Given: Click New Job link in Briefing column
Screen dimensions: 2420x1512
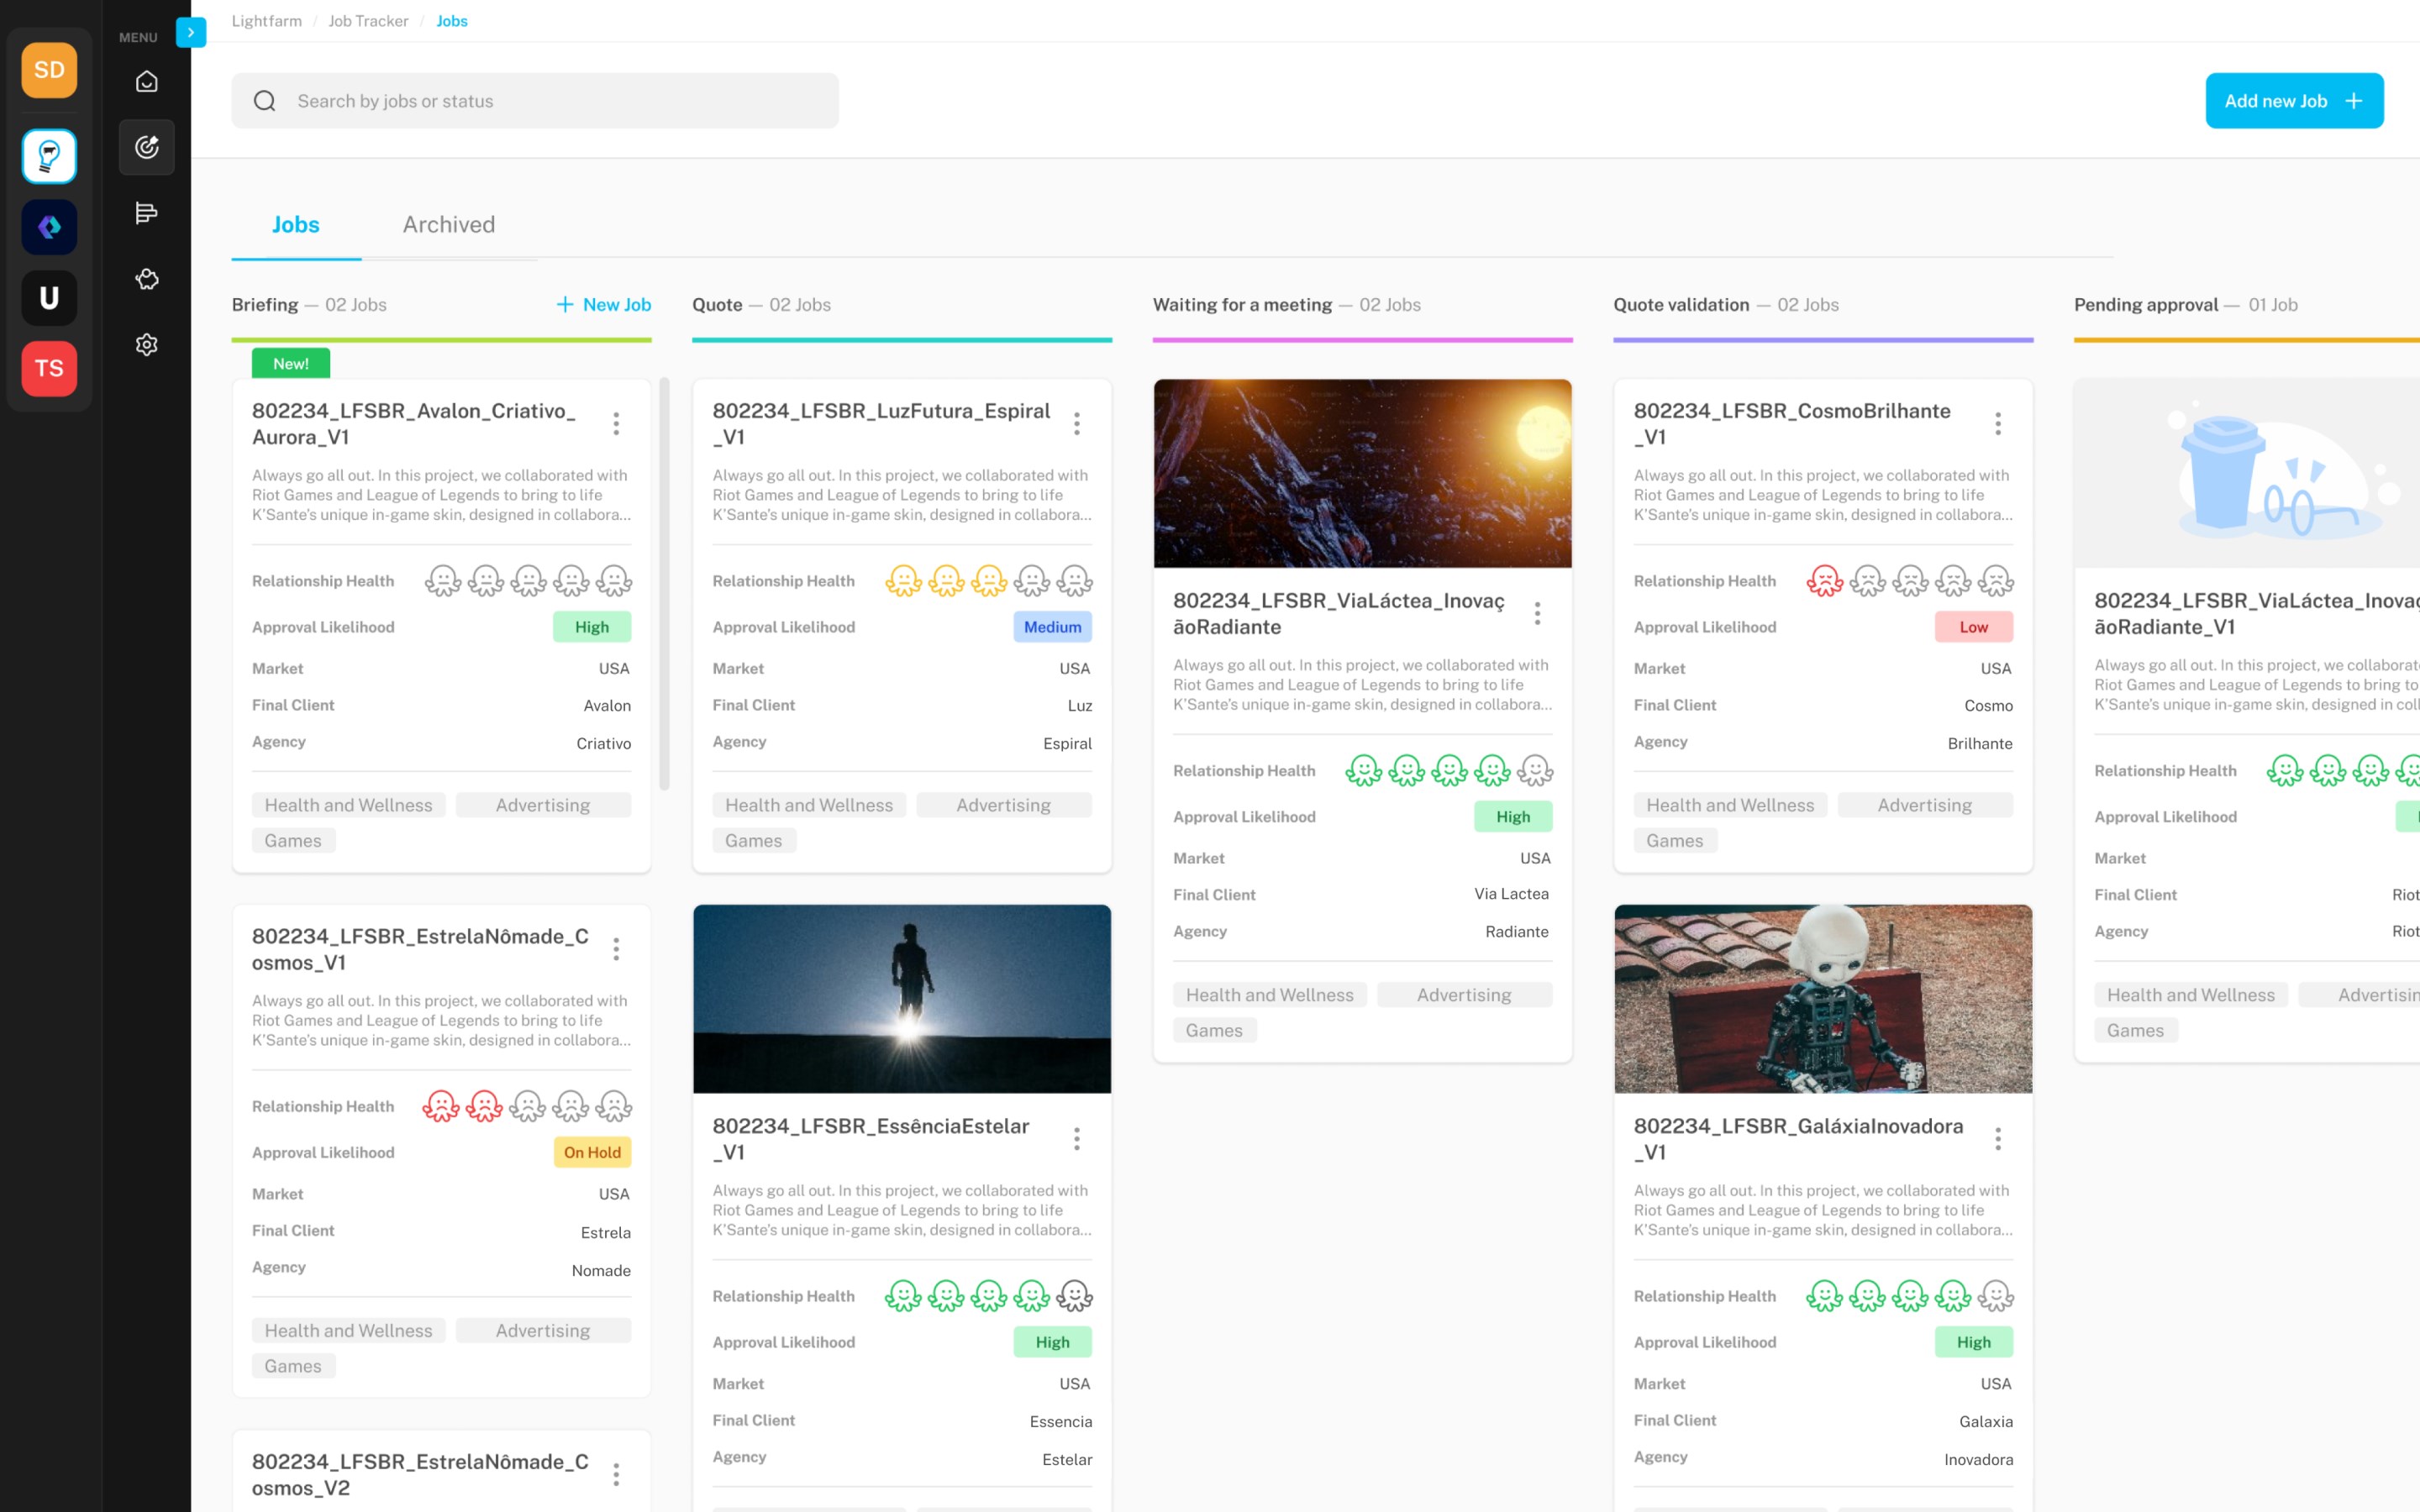Looking at the screenshot, I should tap(604, 304).
